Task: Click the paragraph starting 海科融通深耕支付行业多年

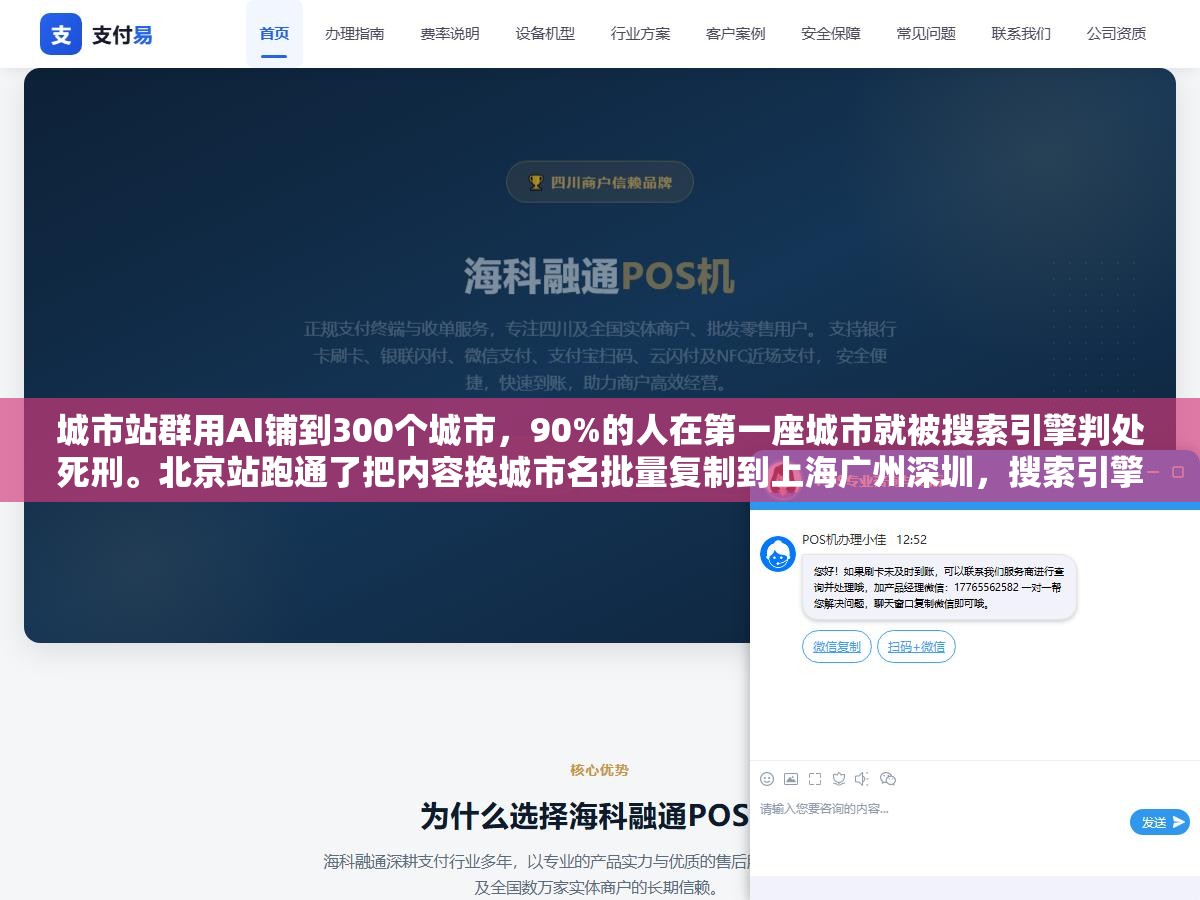Action: (x=537, y=873)
